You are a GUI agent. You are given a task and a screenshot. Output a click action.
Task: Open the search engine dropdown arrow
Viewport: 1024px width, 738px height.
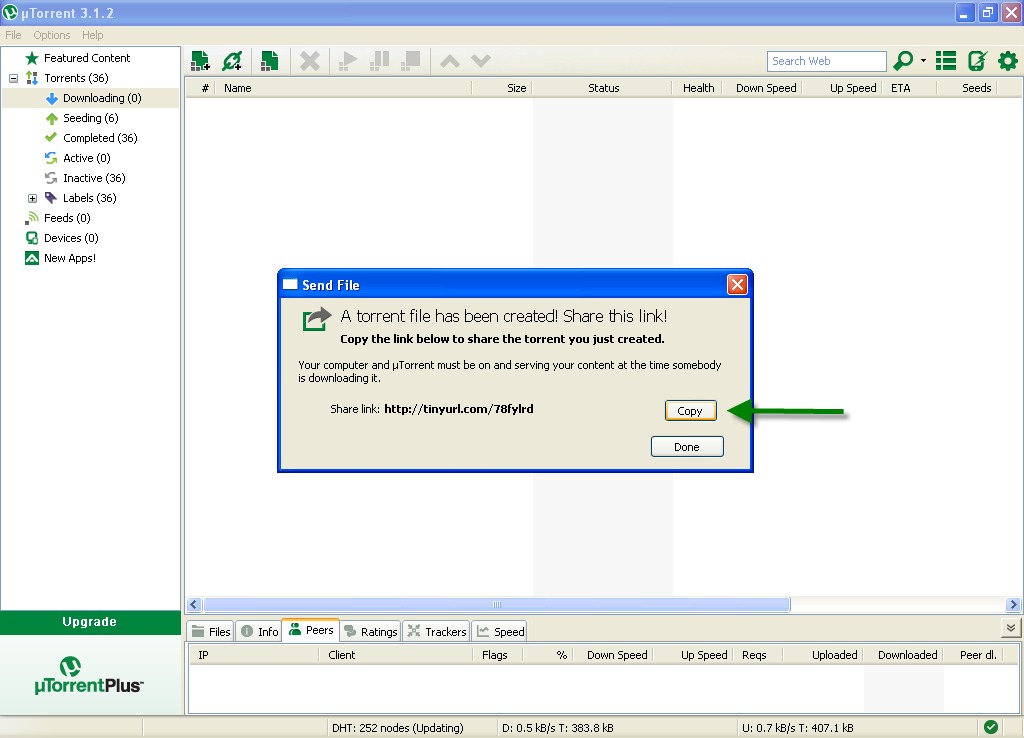tap(923, 61)
